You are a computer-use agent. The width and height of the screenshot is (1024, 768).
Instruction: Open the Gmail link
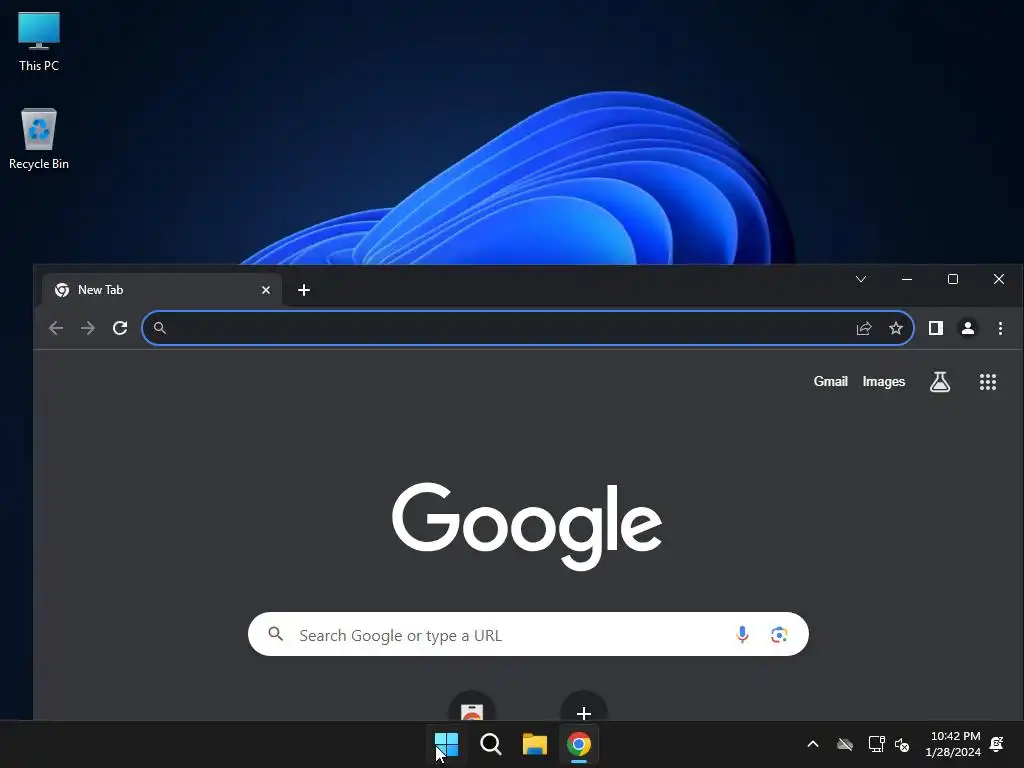click(x=830, y=381)
